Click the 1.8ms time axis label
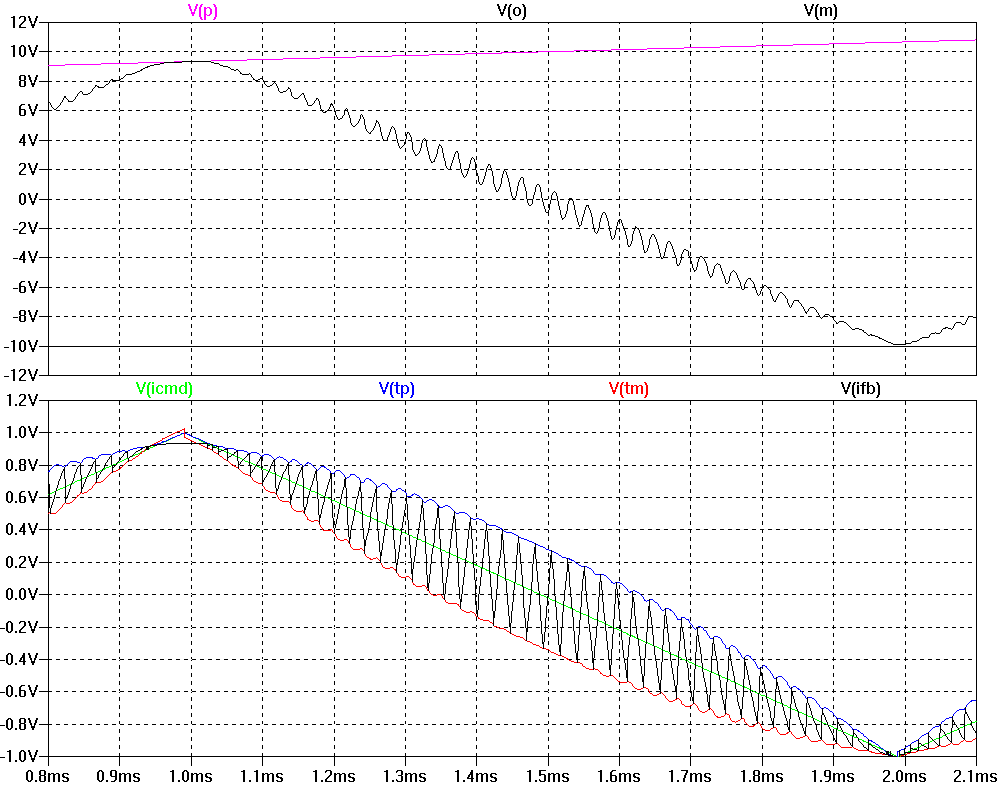This screenshot has height=788, width=999. click(761, 776)
